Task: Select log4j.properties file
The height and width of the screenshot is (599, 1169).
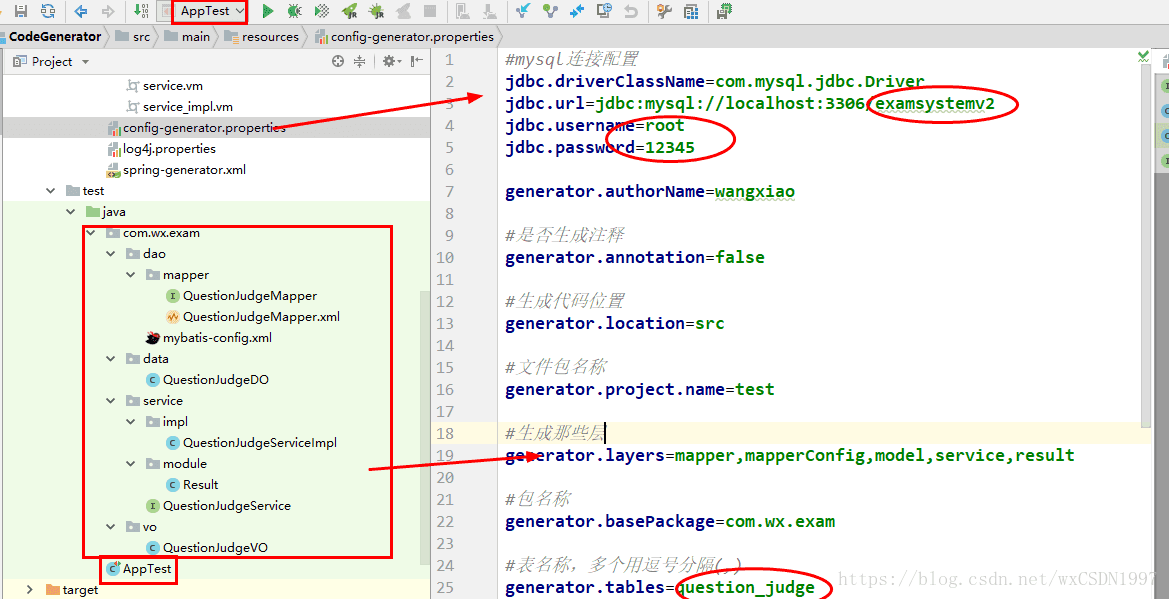Action: [x=162, y=148]
